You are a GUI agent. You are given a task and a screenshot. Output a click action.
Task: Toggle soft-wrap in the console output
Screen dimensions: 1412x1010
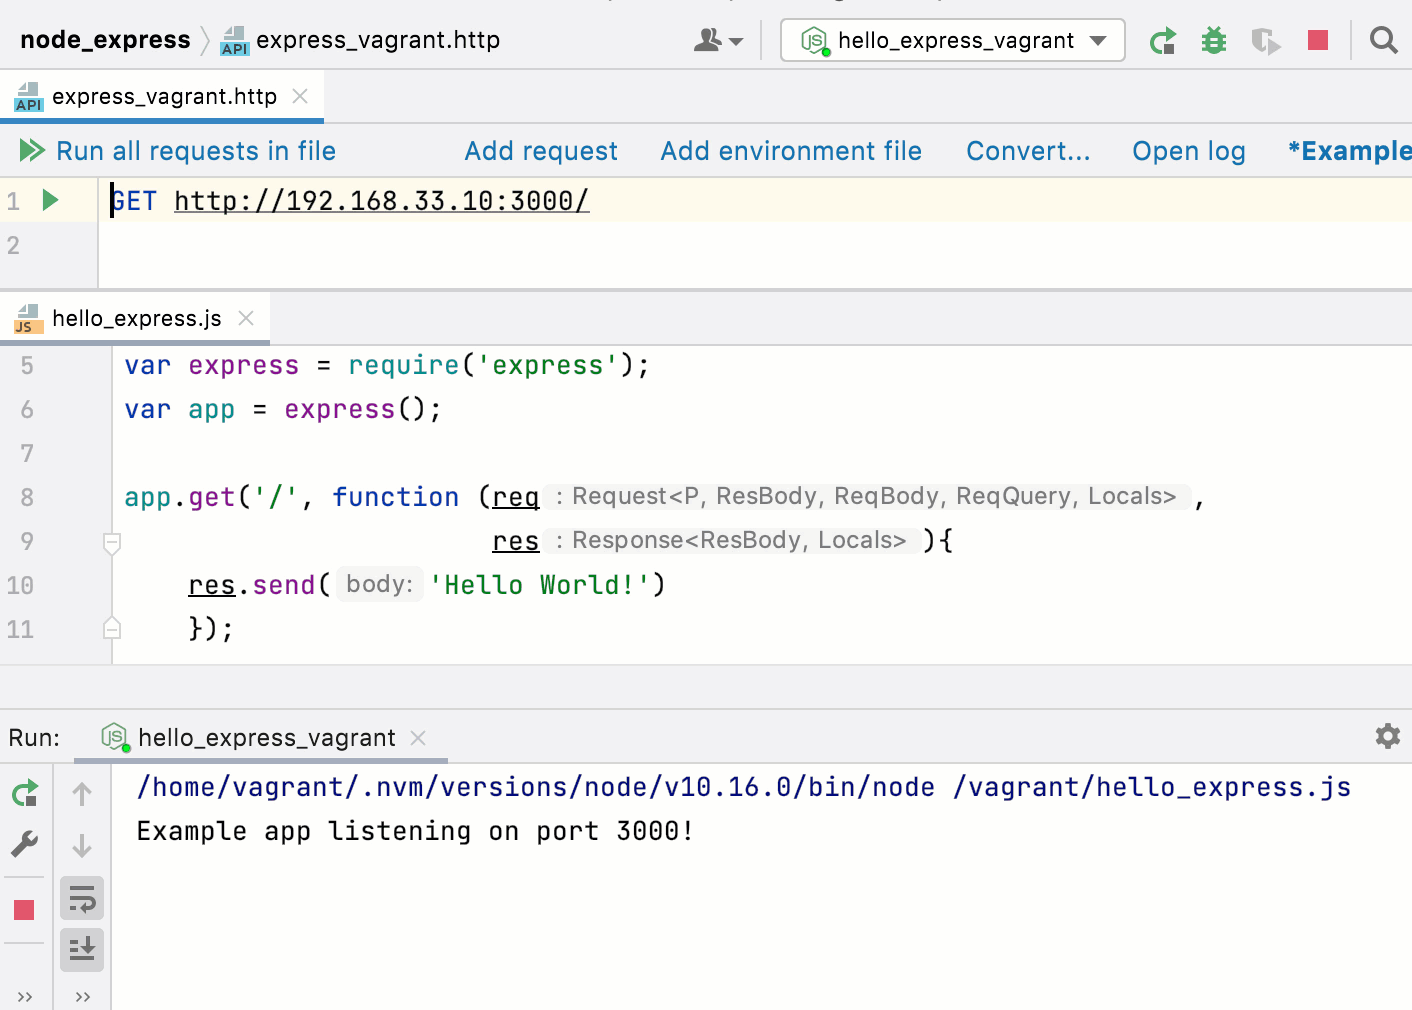81,898
